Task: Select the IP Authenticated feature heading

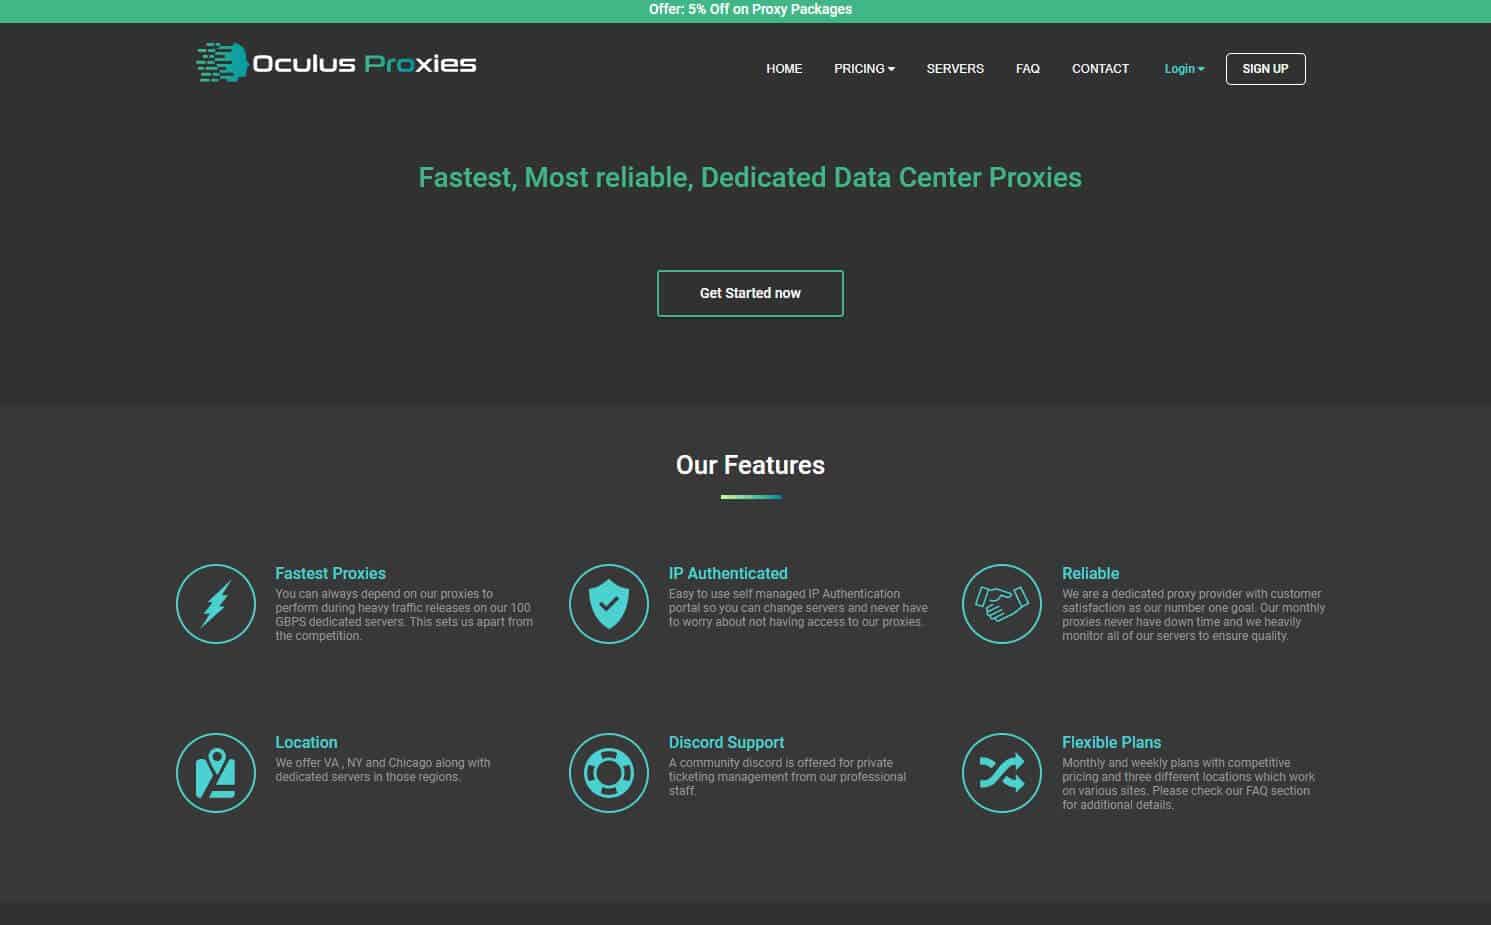Action: 728,574
